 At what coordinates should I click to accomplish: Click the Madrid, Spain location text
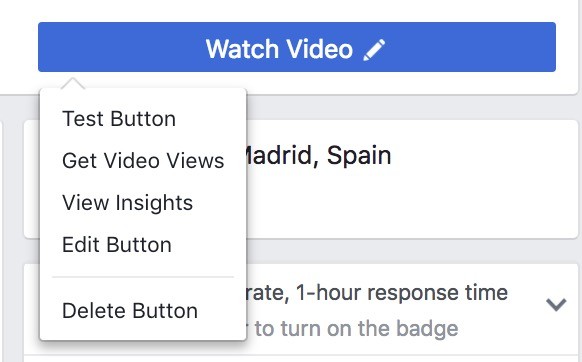tap(318, 155)
